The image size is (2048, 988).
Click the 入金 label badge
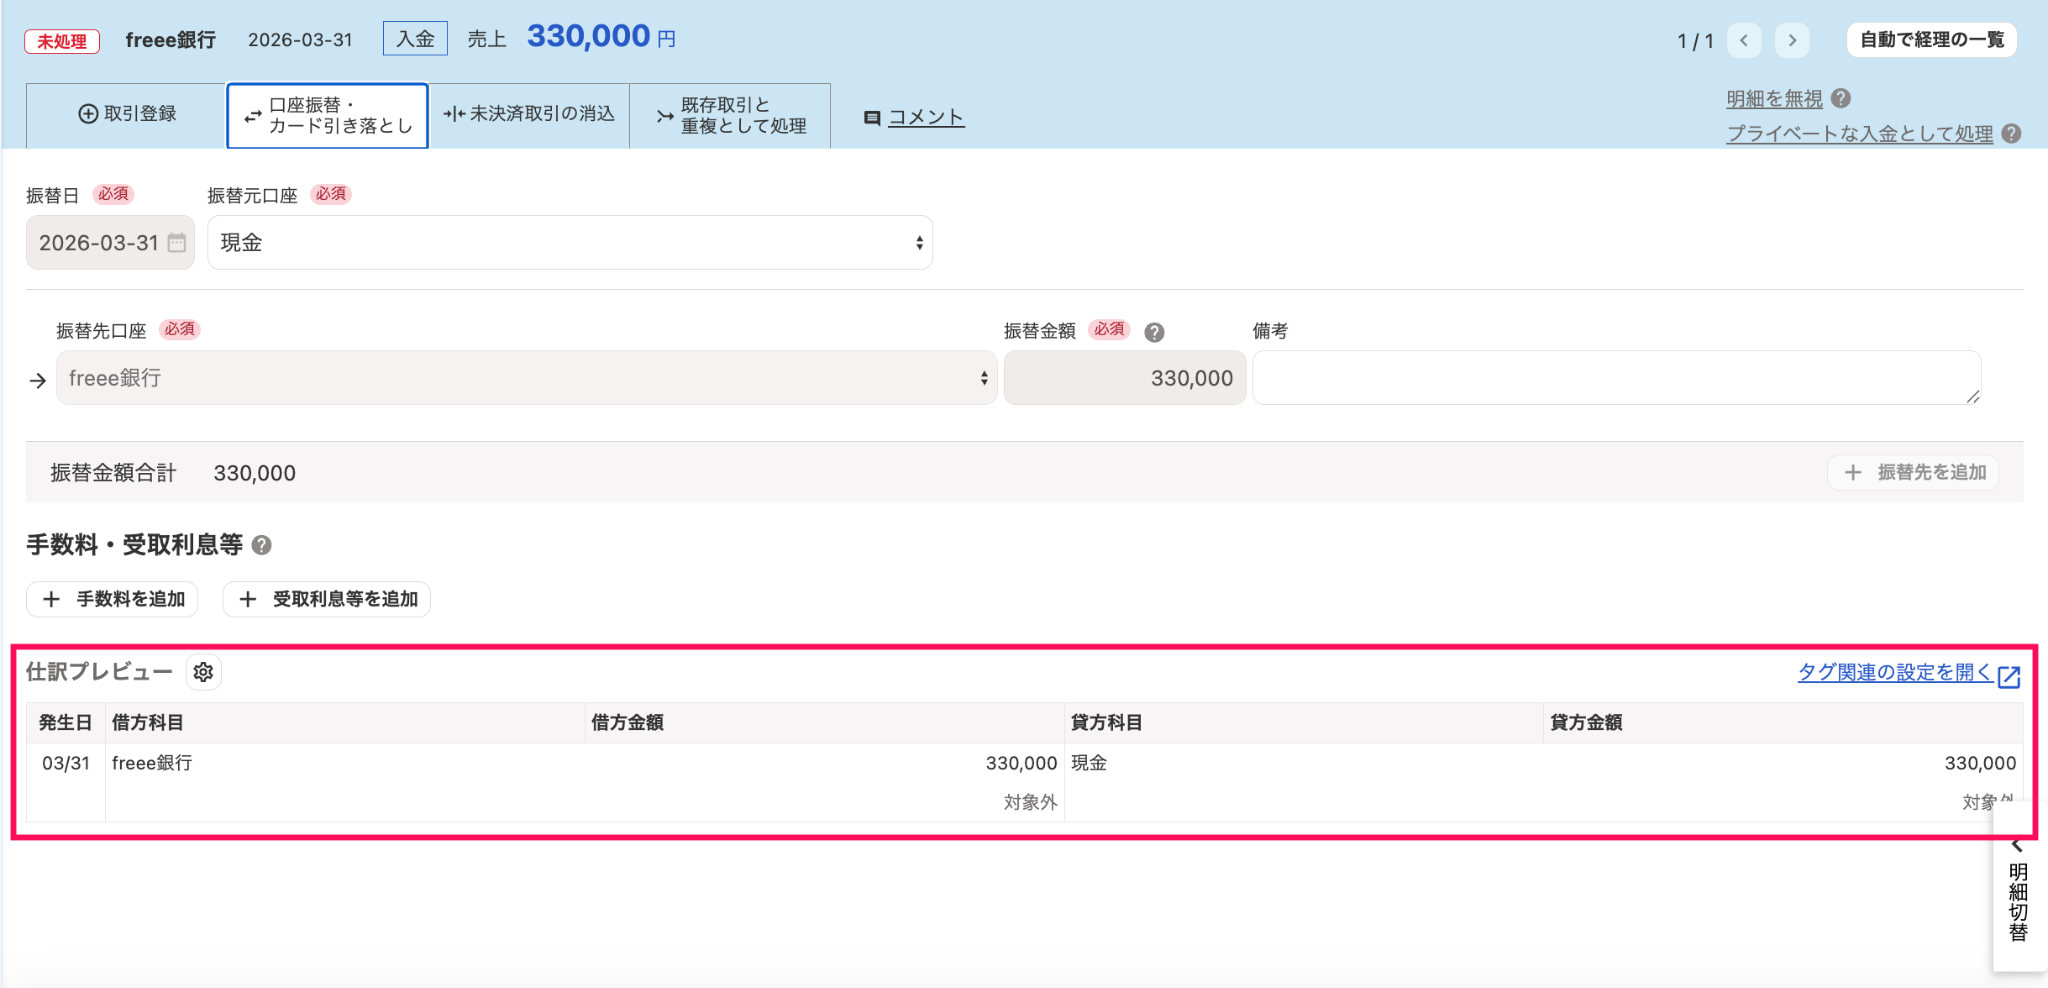[415, 39]
